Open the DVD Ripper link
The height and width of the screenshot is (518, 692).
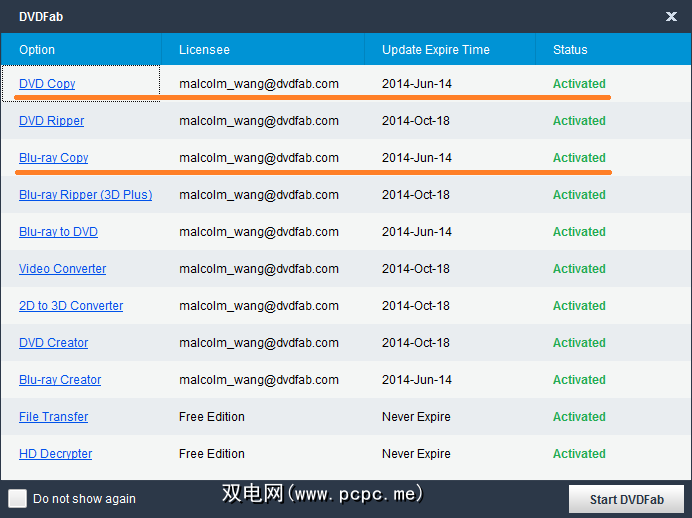51,121
